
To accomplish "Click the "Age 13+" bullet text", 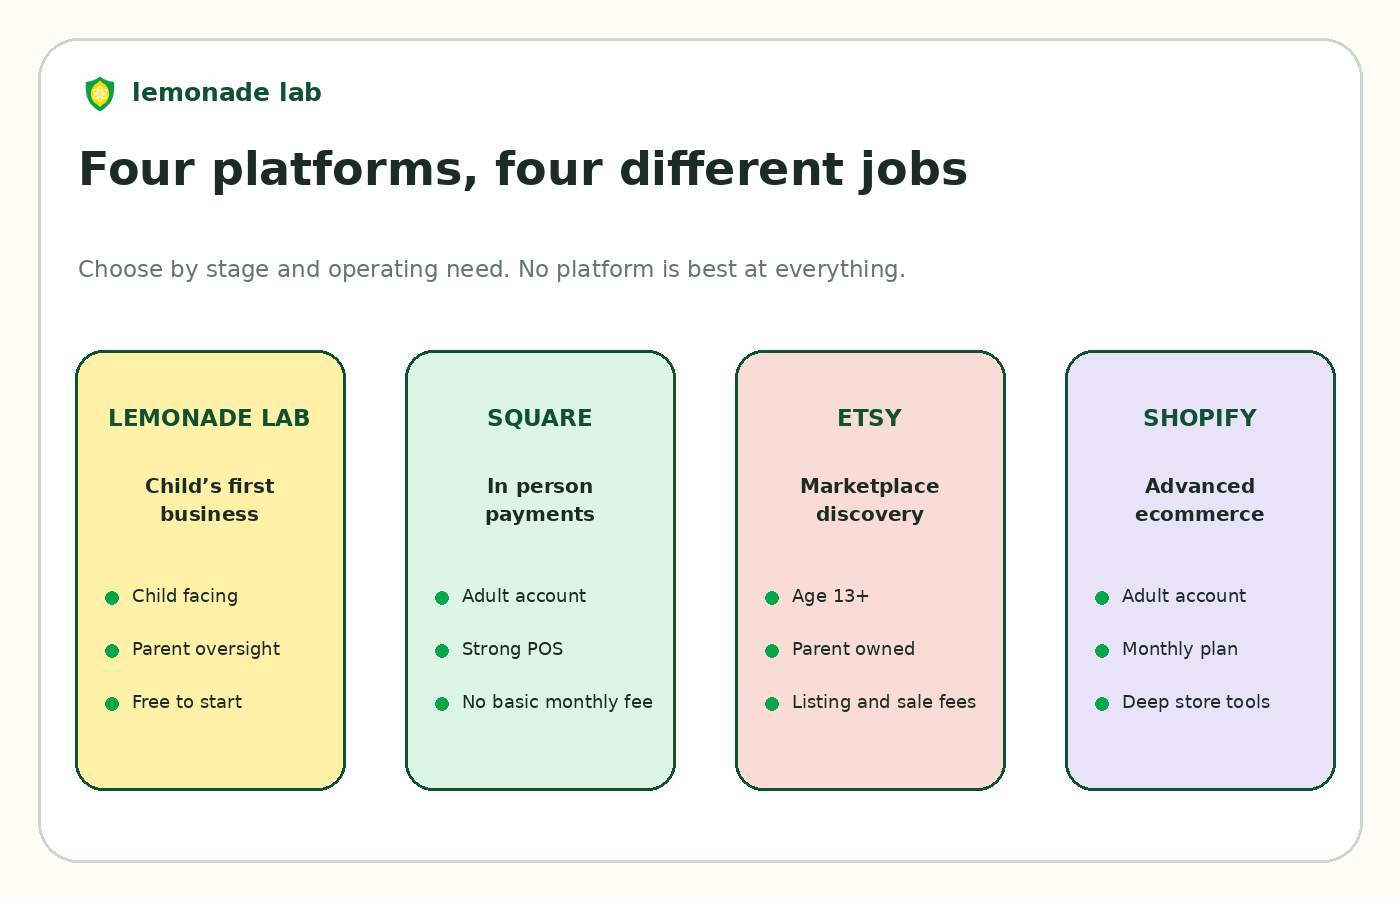I will (831, 596).
